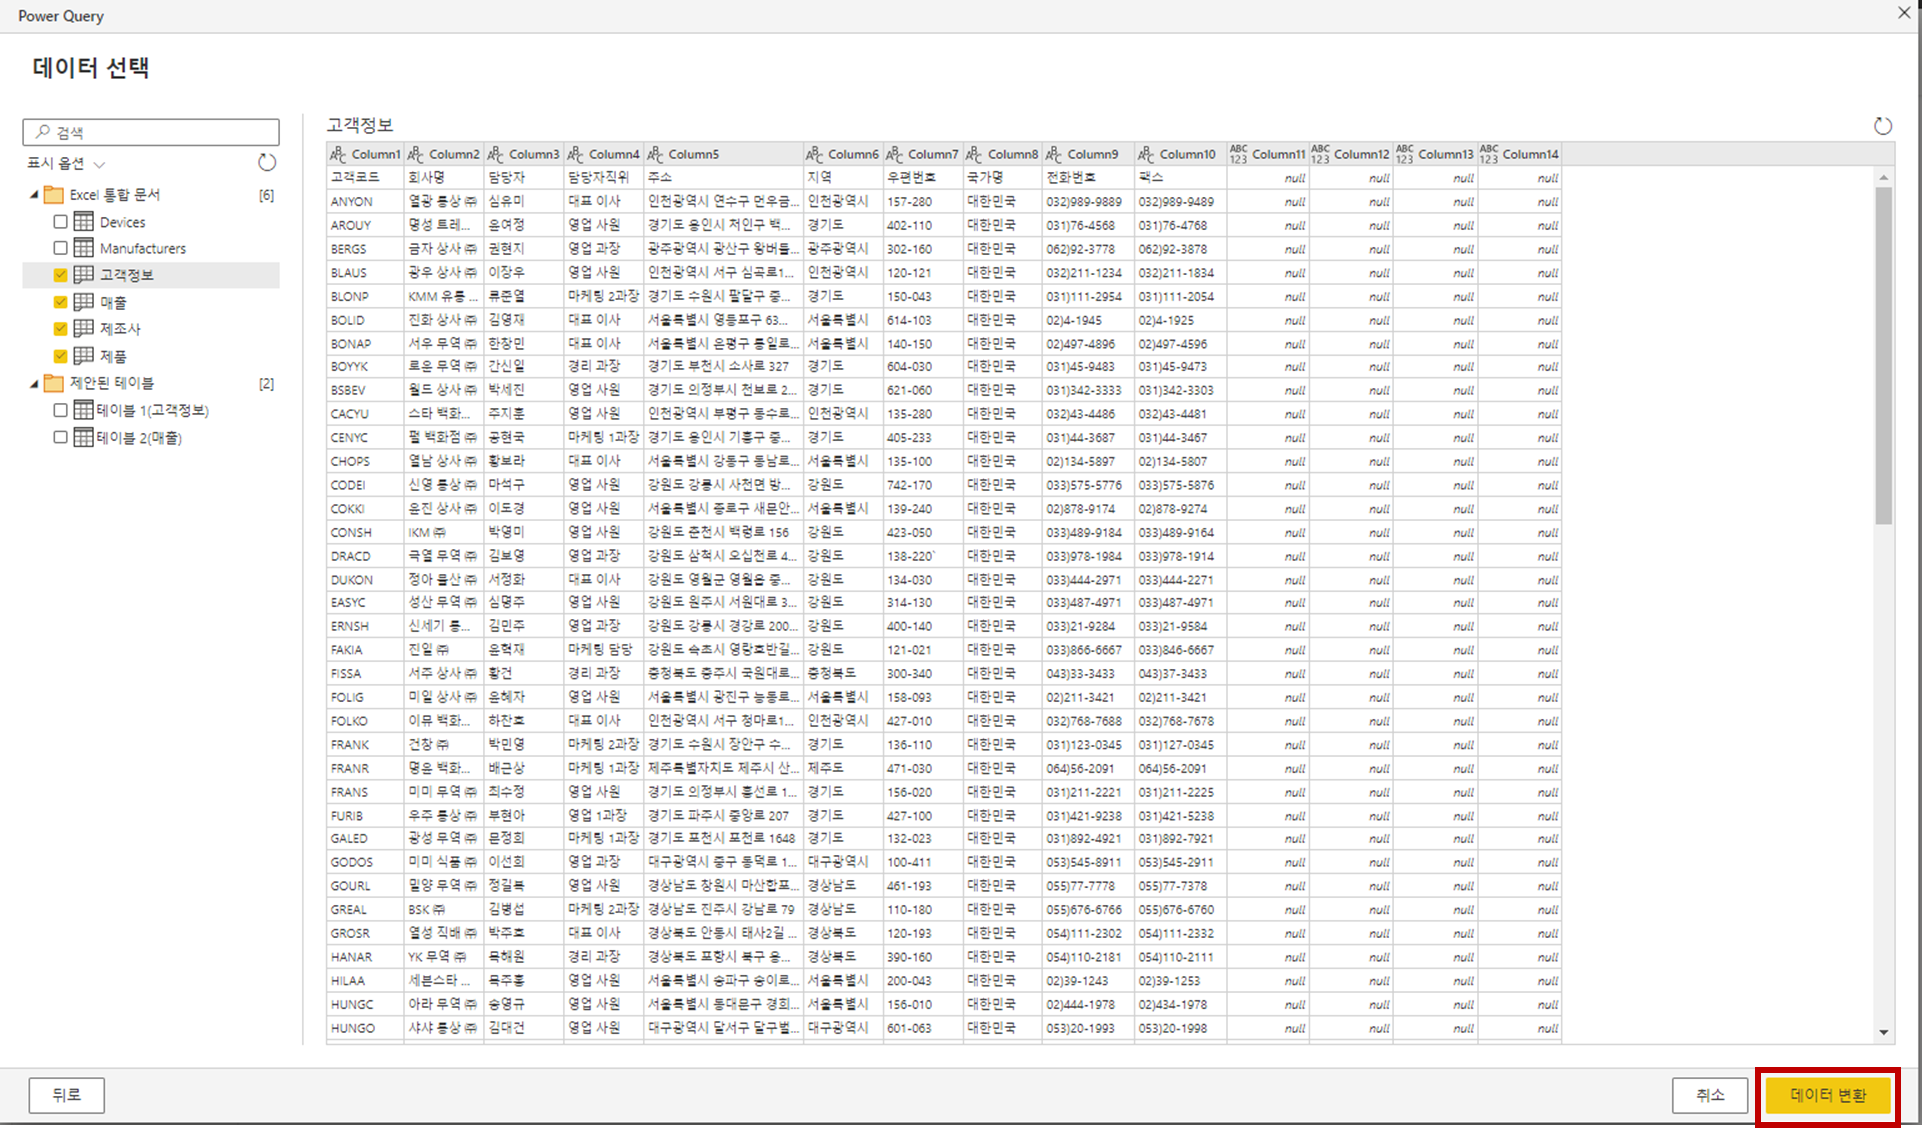Click the Column11 ABC123 data type icon

(1238, 154)
